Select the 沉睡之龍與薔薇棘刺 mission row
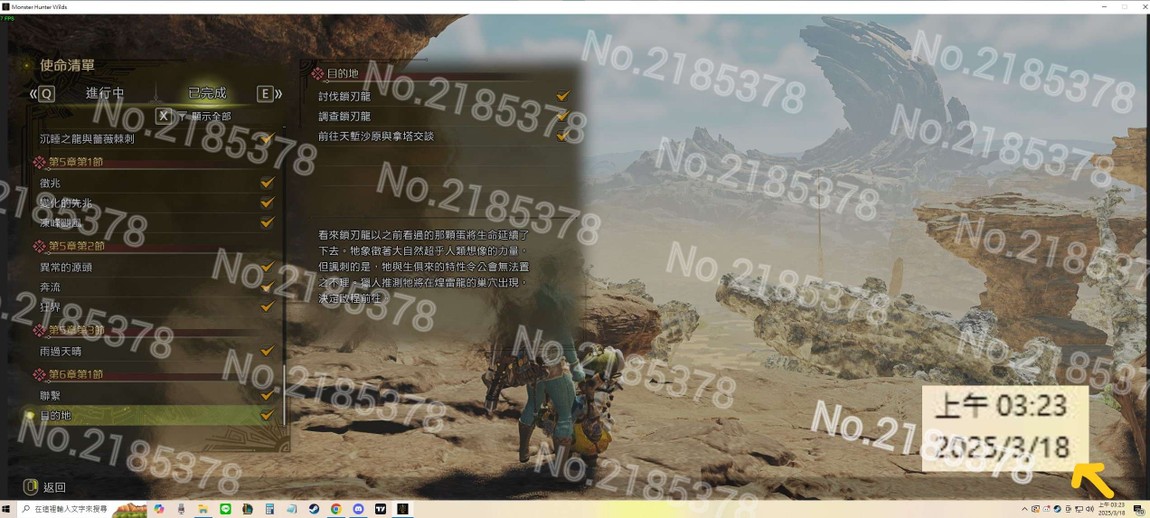The height and width of the screenshot is (518, 1150). (x=156, y=138)
